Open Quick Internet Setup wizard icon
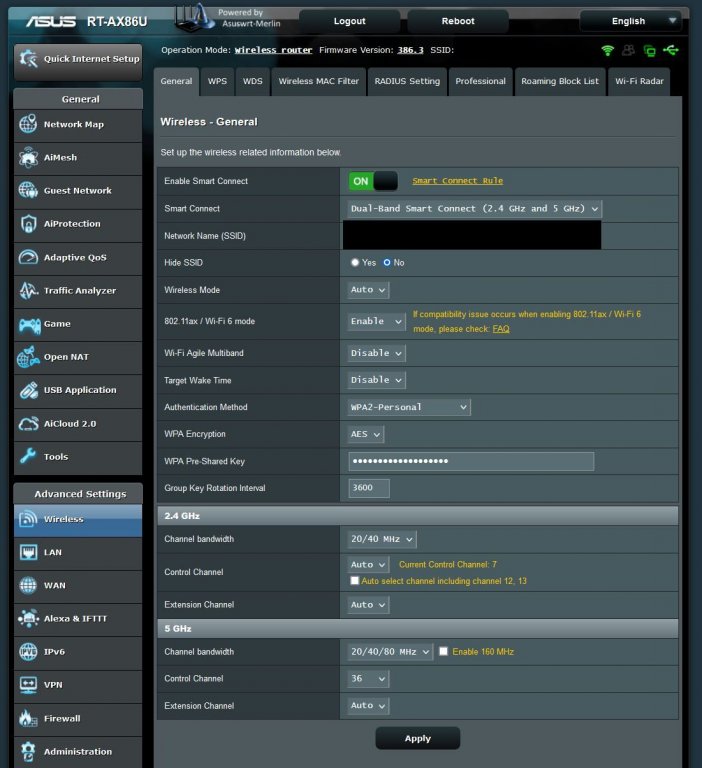This screenshot has height=768, width=702. click(x=28, y=59)
